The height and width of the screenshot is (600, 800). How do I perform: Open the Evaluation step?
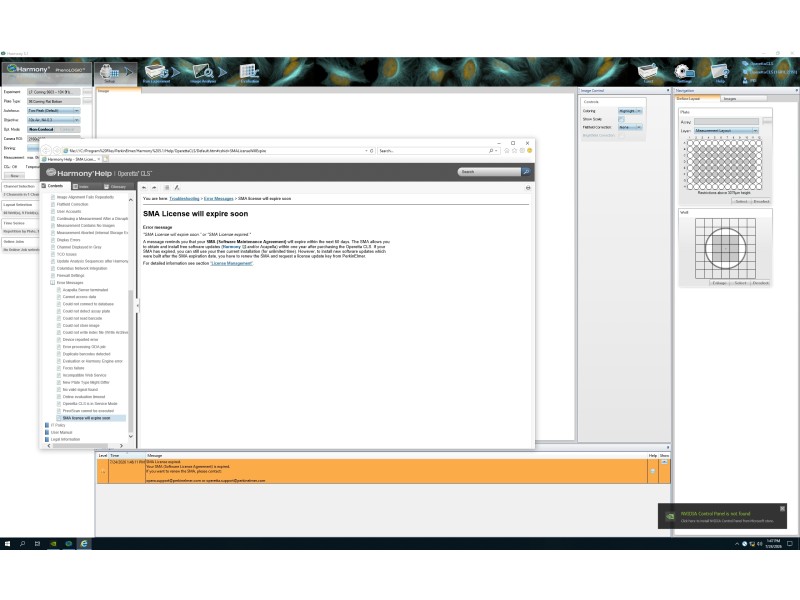point(249,73)
